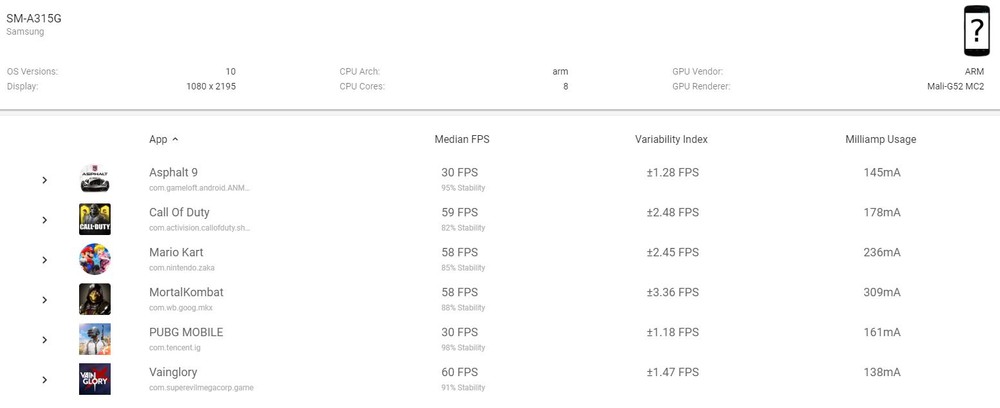Expand the Mario Kart row chevron
The height and width of the screenshot is (408, 1000).
pyautogui.click(x=45, y=260)
